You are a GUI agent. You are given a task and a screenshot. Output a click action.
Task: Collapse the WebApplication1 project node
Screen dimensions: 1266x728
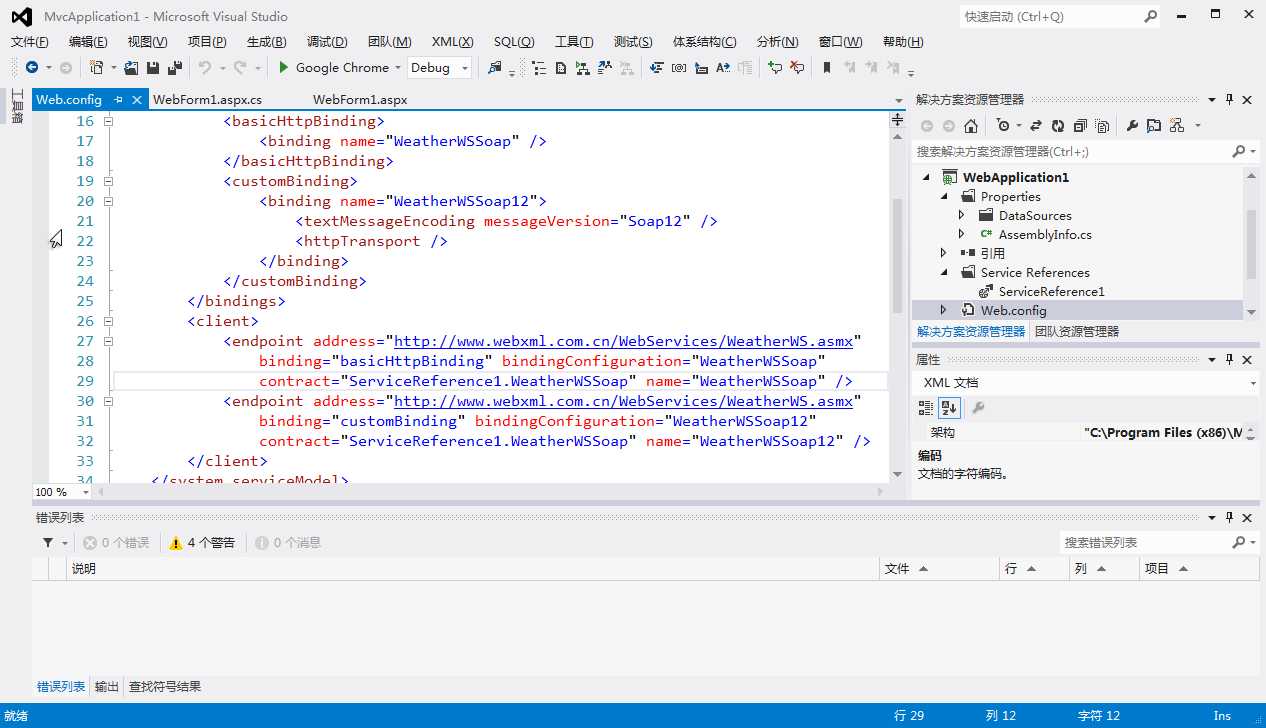point(925,177)
